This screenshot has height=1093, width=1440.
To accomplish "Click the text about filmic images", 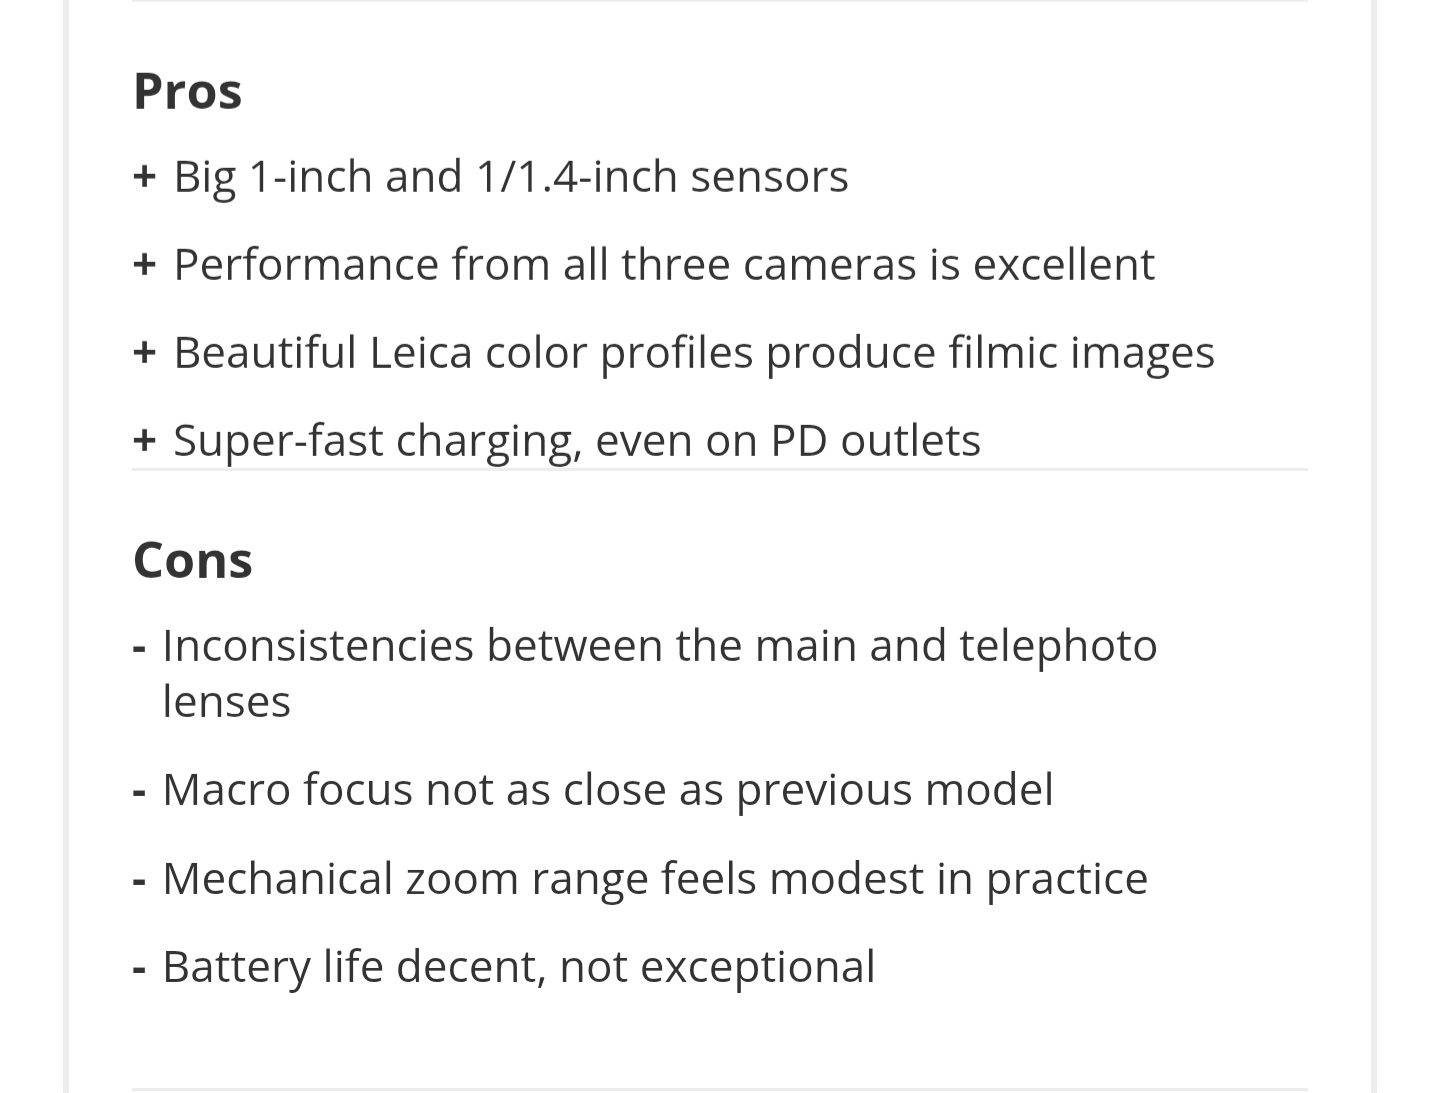I will click(694, 353).
